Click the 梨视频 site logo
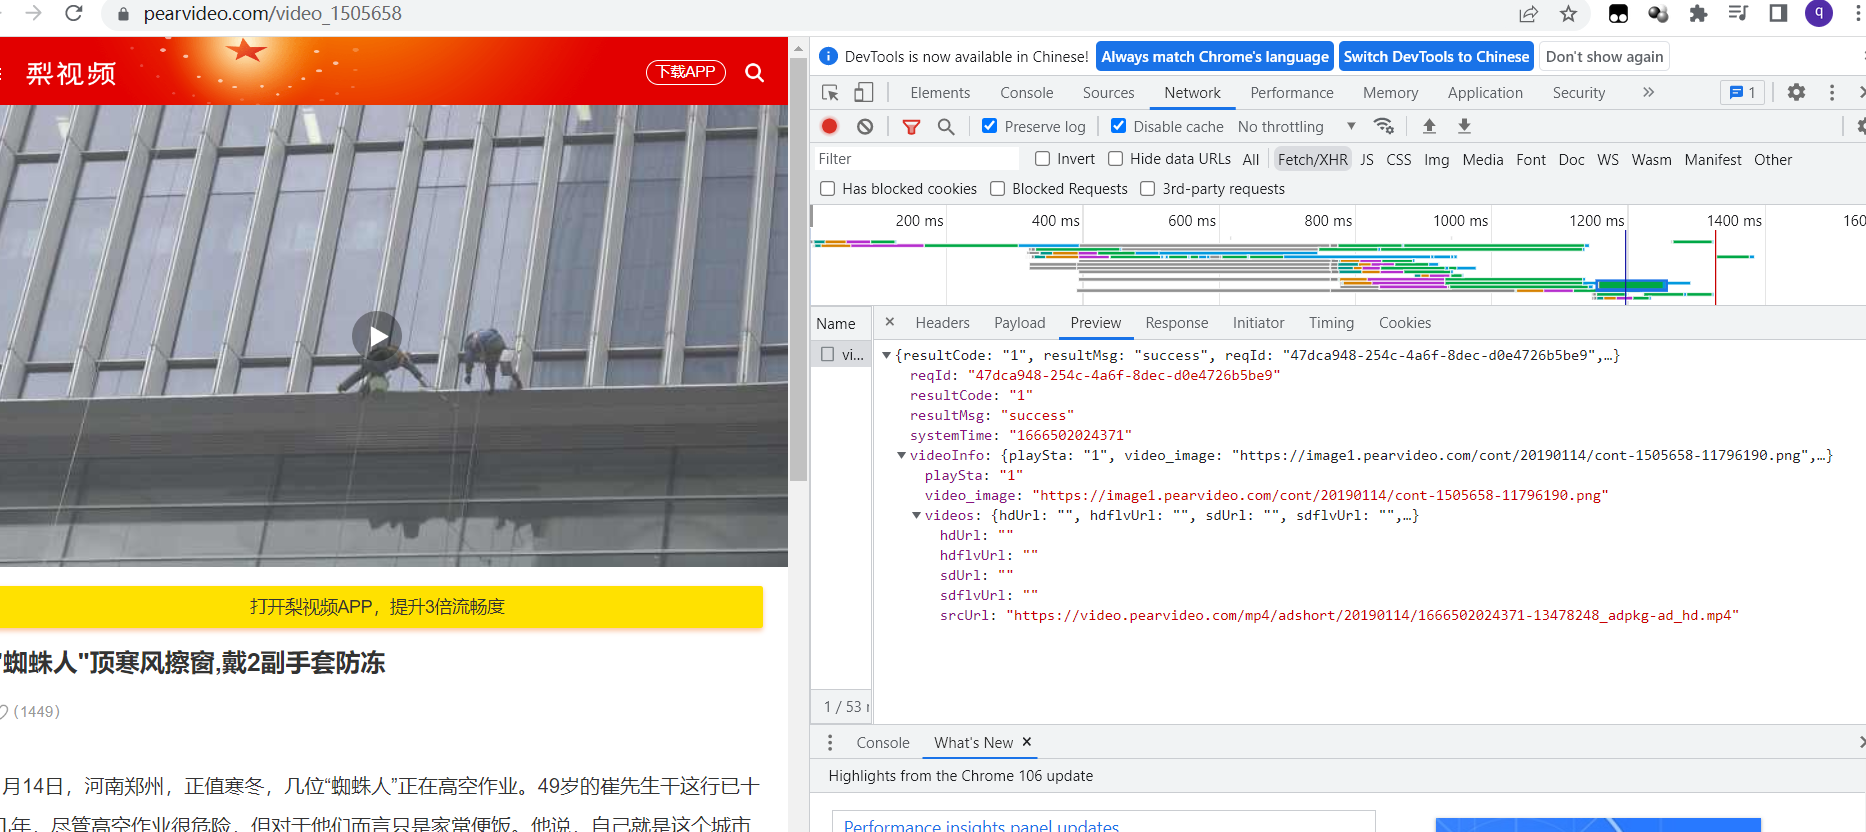This screenshot has height=832, width=1866. tap(70, 73)
